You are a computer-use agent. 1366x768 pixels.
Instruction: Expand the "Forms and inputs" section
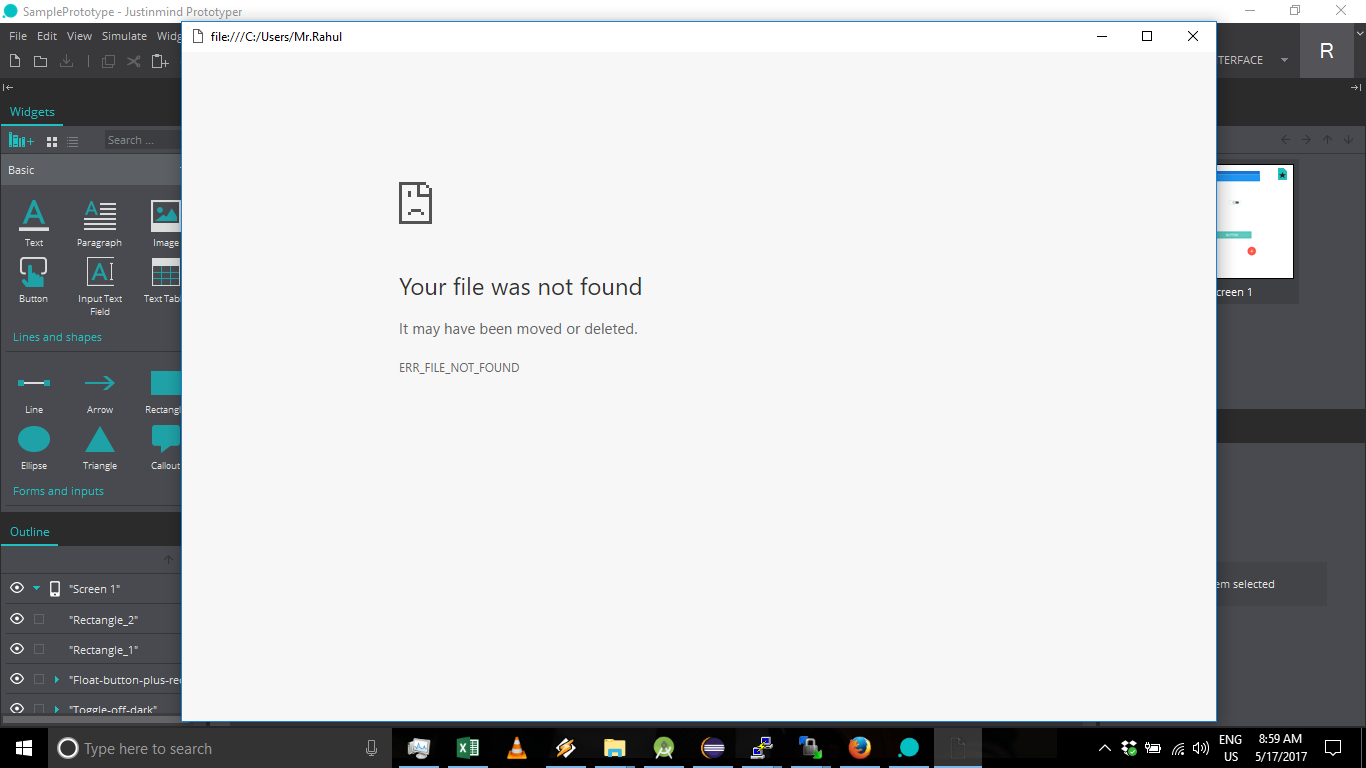click(x=58, y=491)
